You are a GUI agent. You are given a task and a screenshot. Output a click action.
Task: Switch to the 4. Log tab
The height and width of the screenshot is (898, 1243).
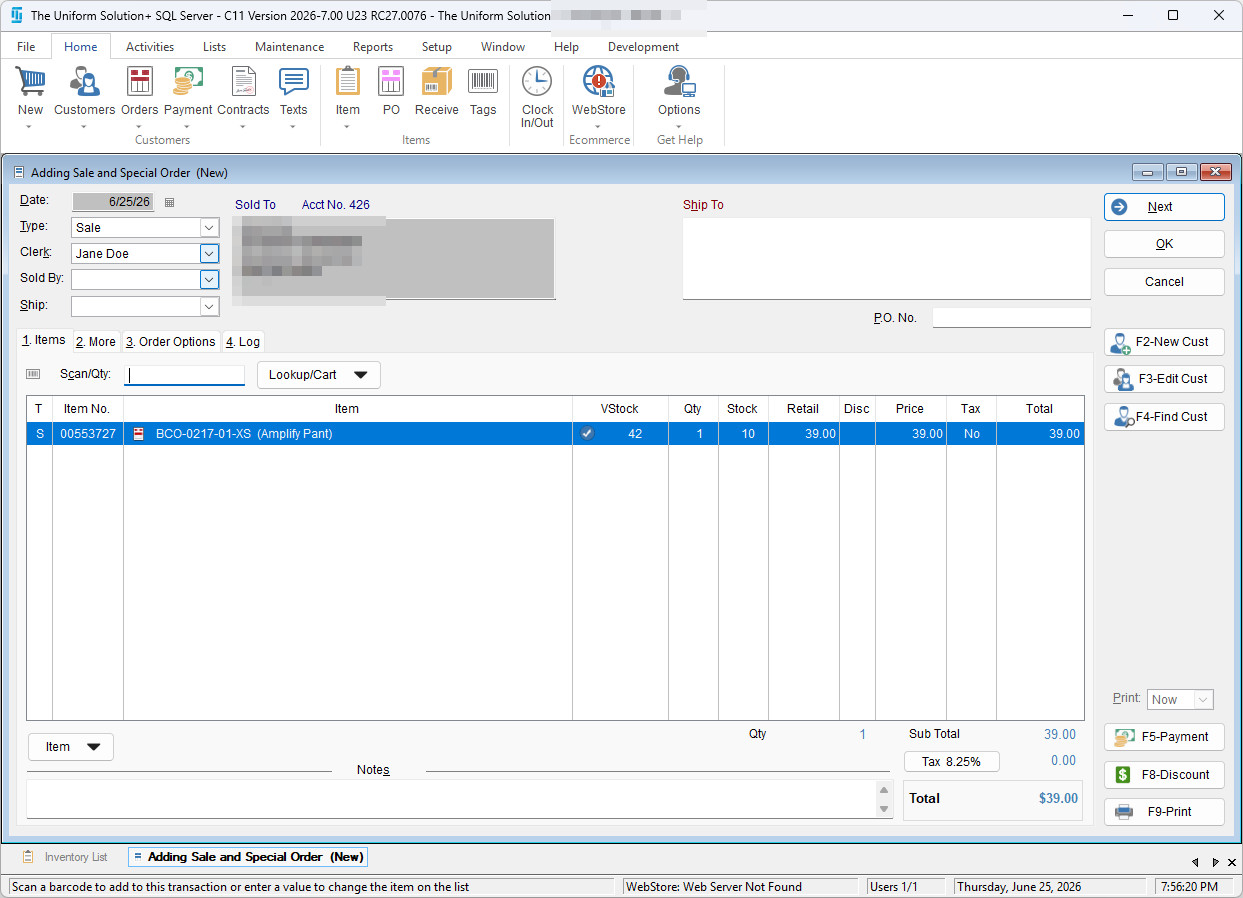tap(242, 342)
